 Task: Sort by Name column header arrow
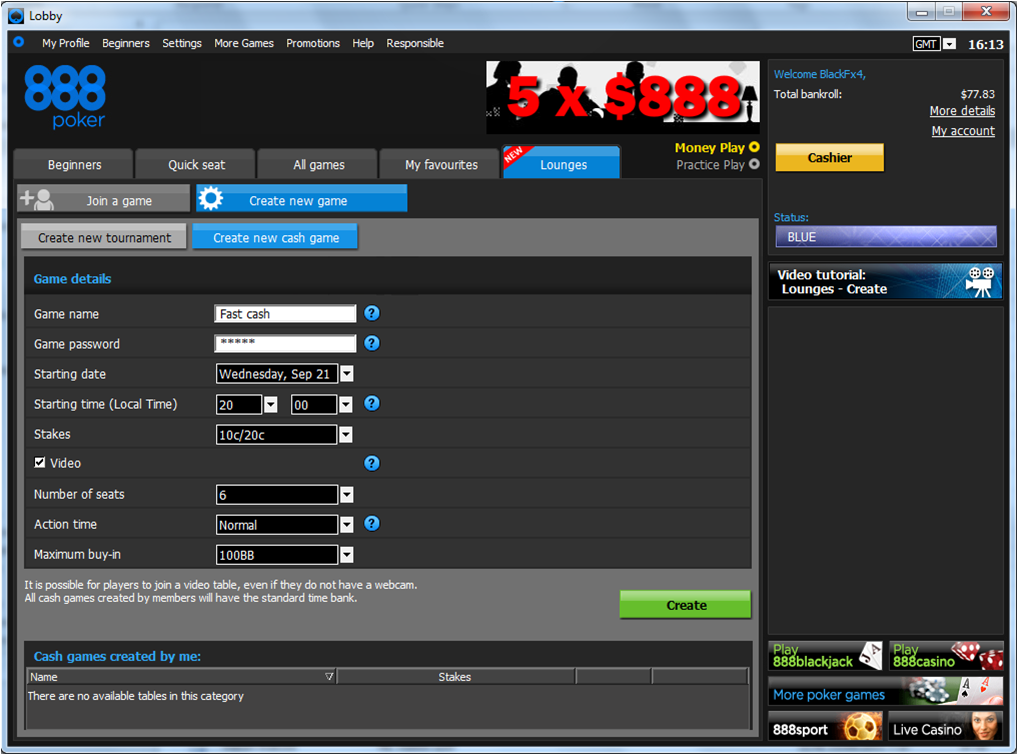329,677
